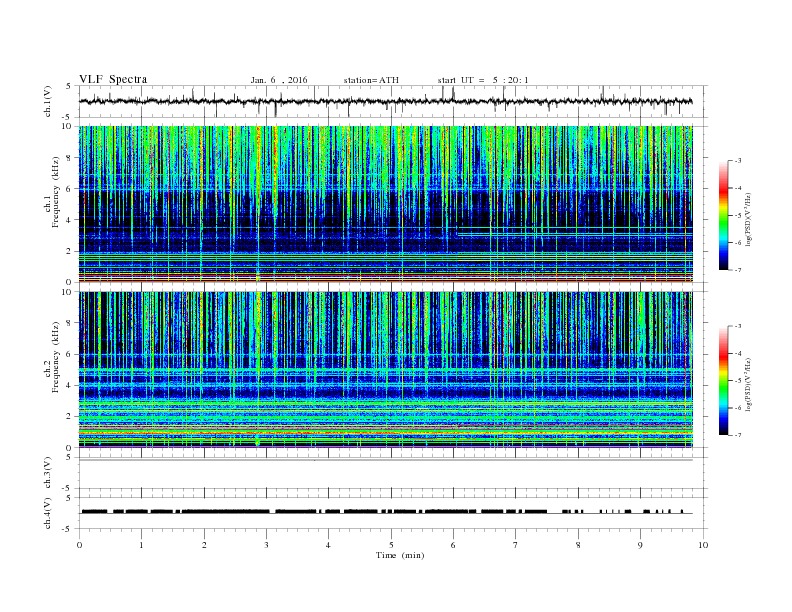The width and height of the screenshot is (792, 612).
Task: Select the "Time (min)" x-axis label
Action: tap(400, 555)
